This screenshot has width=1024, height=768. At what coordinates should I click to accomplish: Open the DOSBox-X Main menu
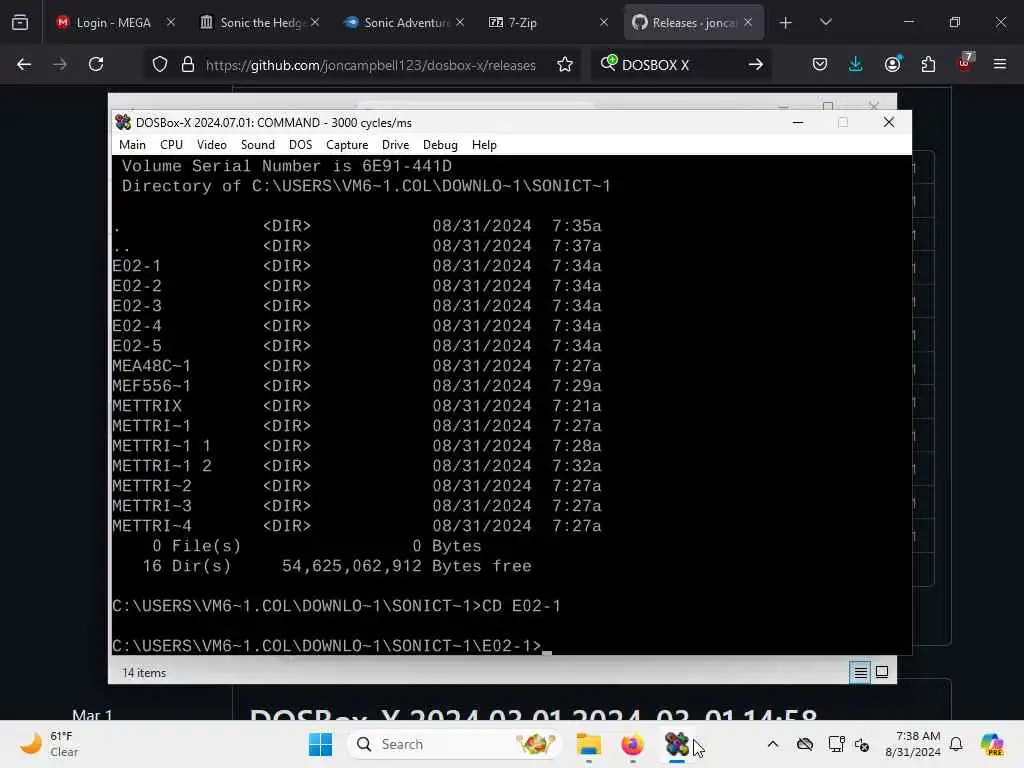click(133, 145)
